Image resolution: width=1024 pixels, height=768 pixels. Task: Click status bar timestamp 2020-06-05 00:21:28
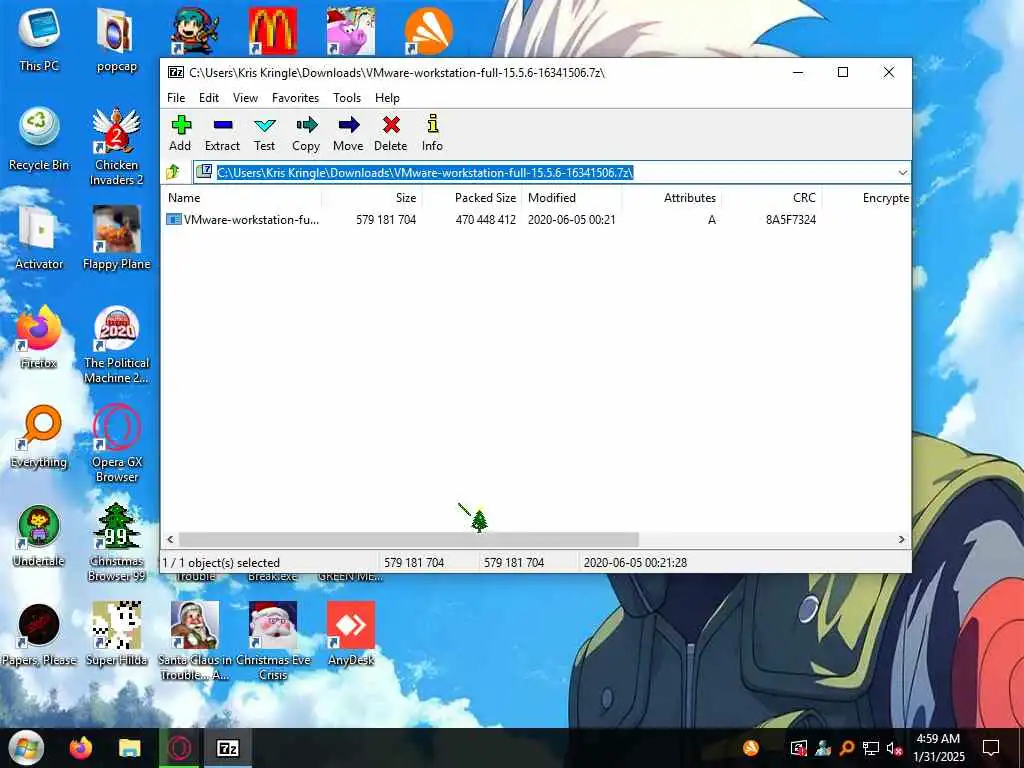pyautogui.click(x=635, y=562)
